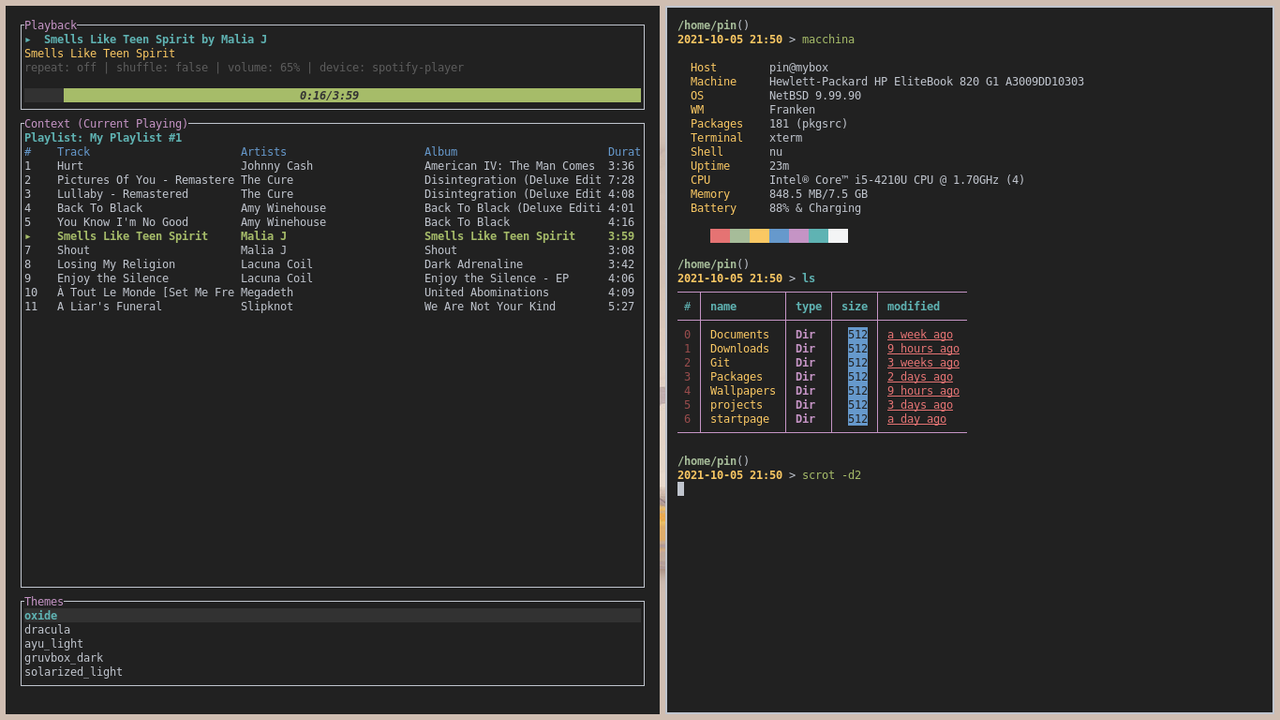Click the '3 days ago' modified value
This screenshot has height=720, width=1280.
(920, 405)
